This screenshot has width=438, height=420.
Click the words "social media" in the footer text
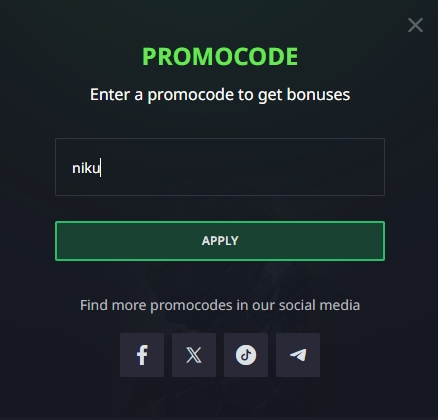(319, 305)
